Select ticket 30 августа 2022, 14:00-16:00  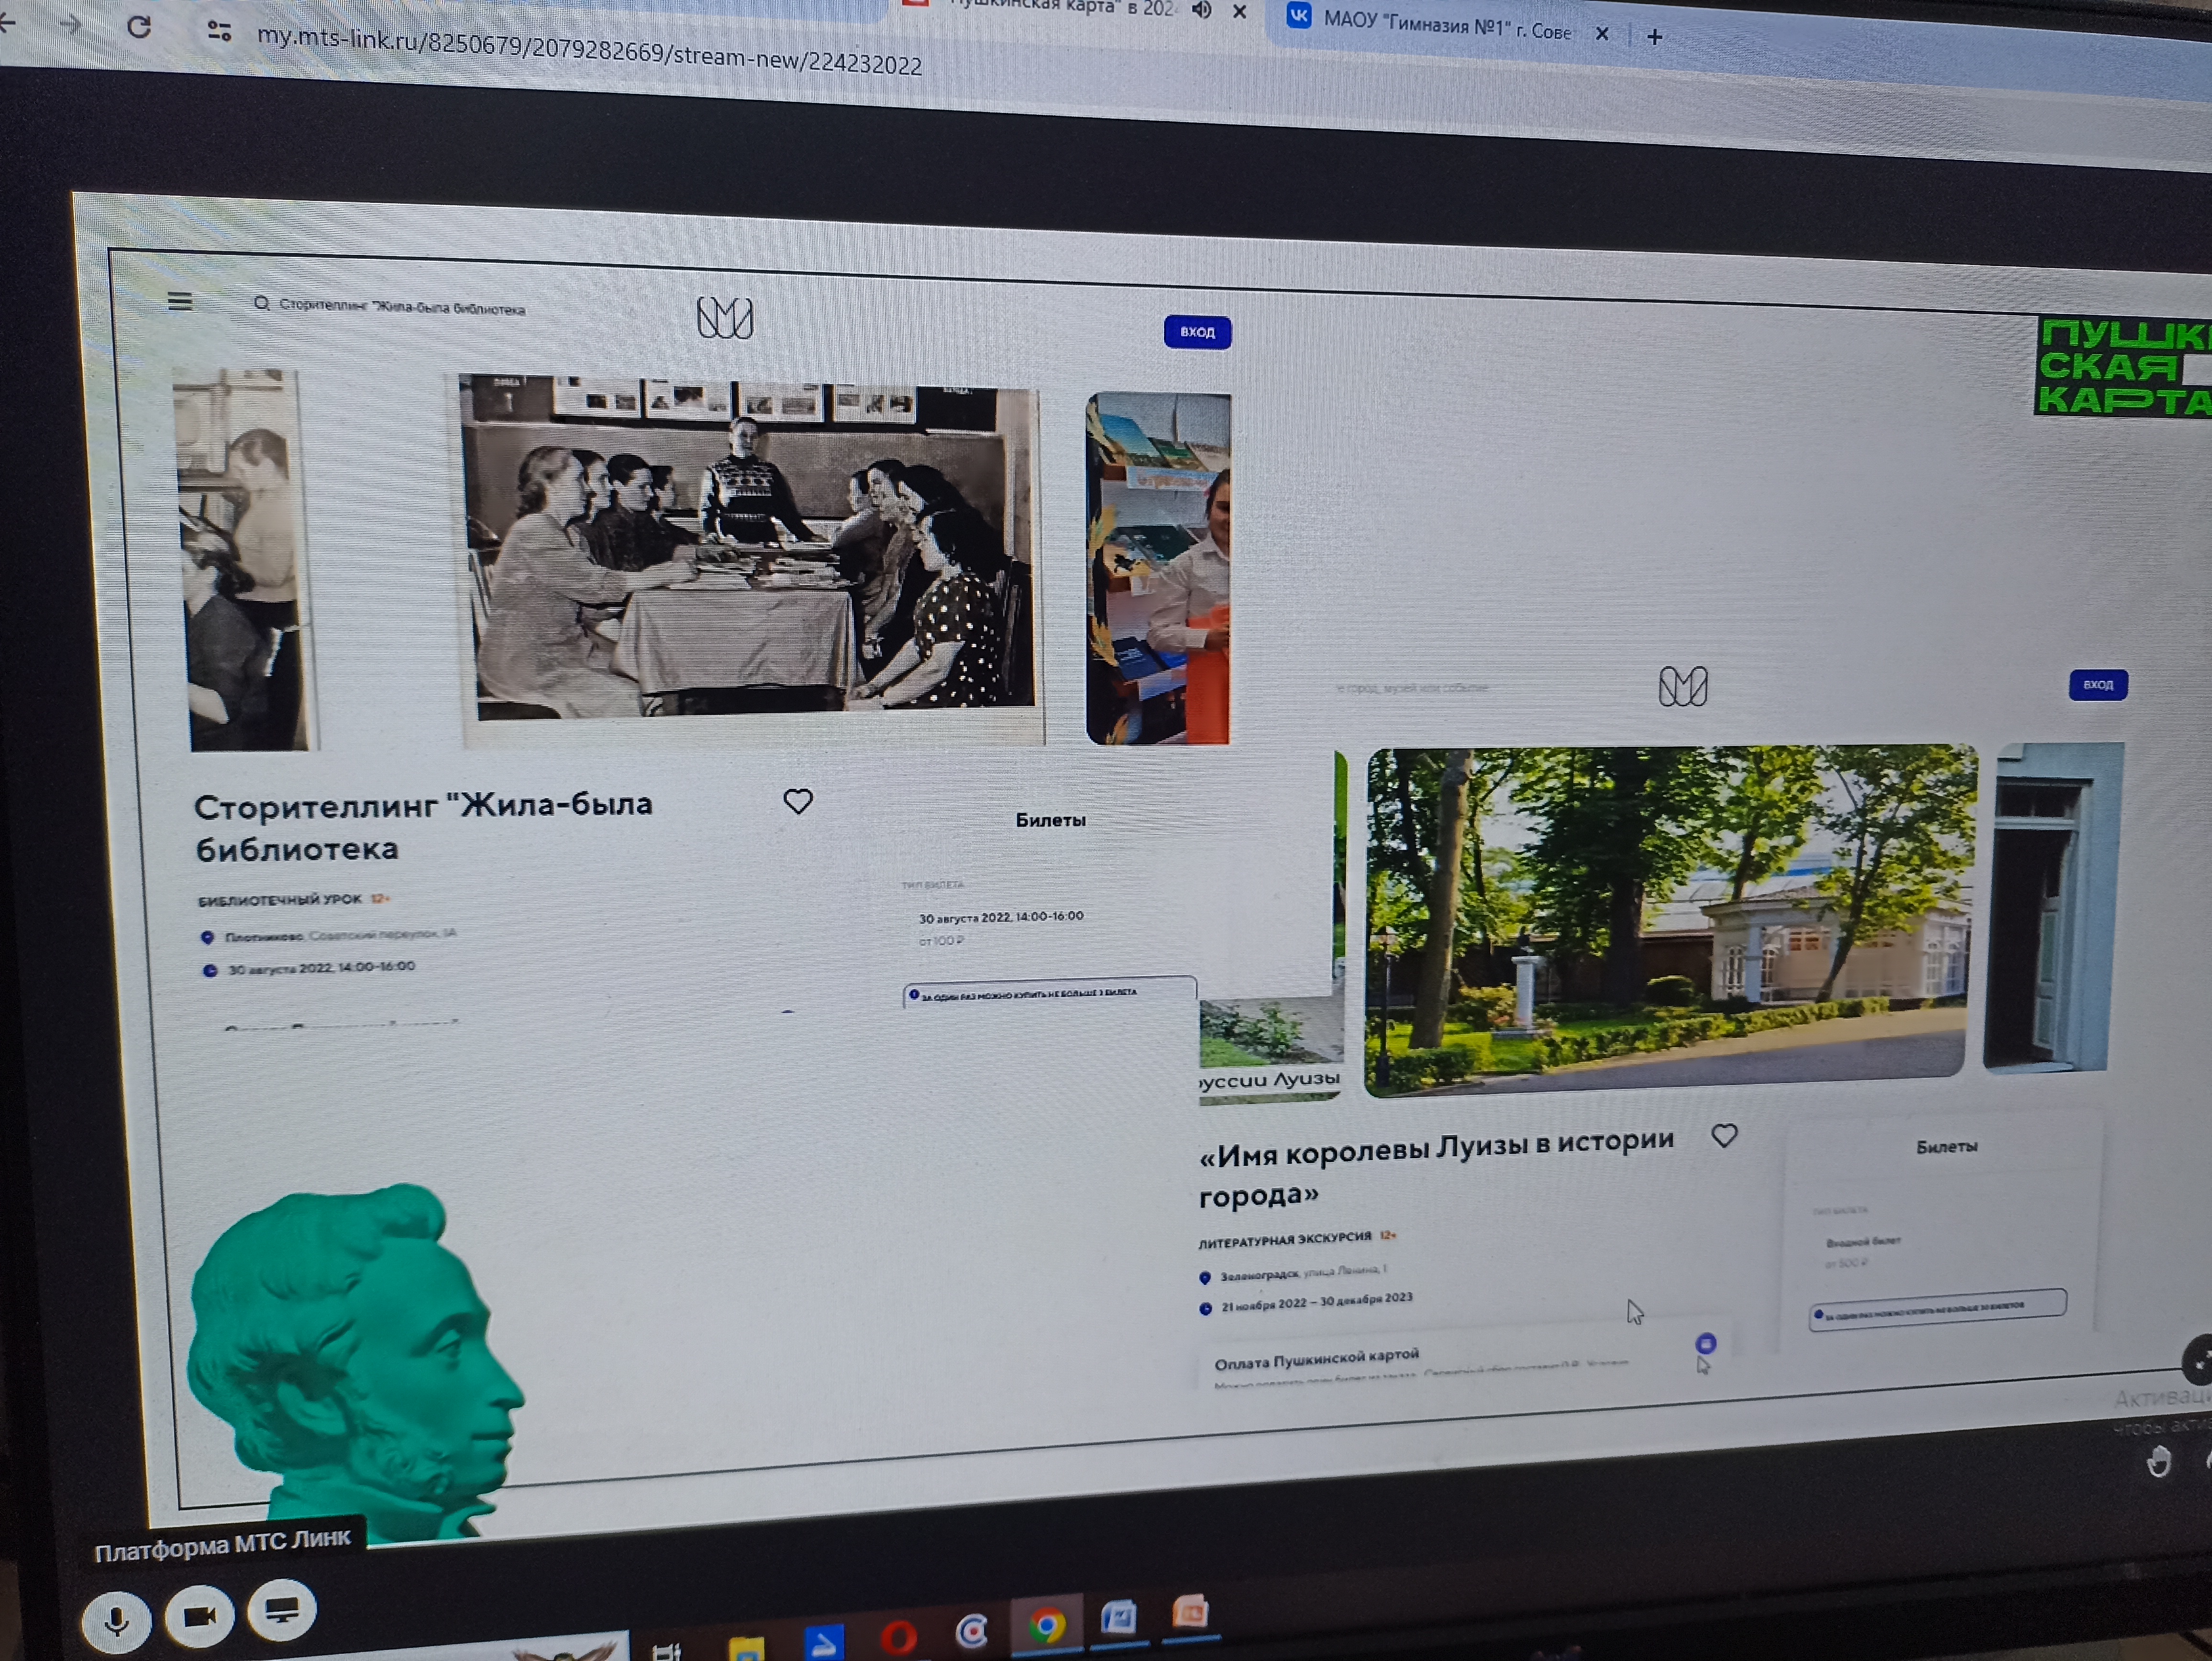click(x=1001, y=917)
